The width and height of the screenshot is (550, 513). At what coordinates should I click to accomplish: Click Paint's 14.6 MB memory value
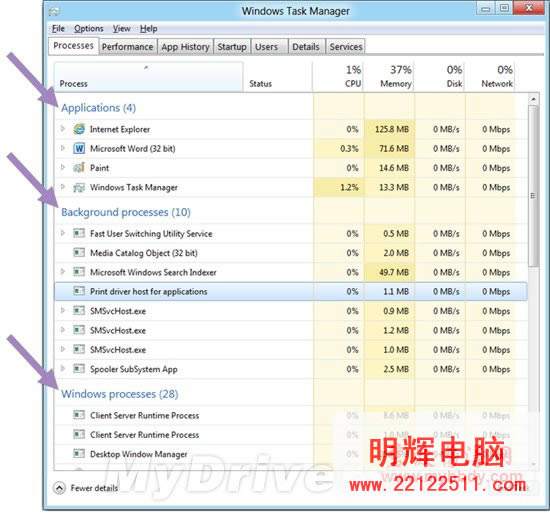pyautogui.click(x=394, y=168)
